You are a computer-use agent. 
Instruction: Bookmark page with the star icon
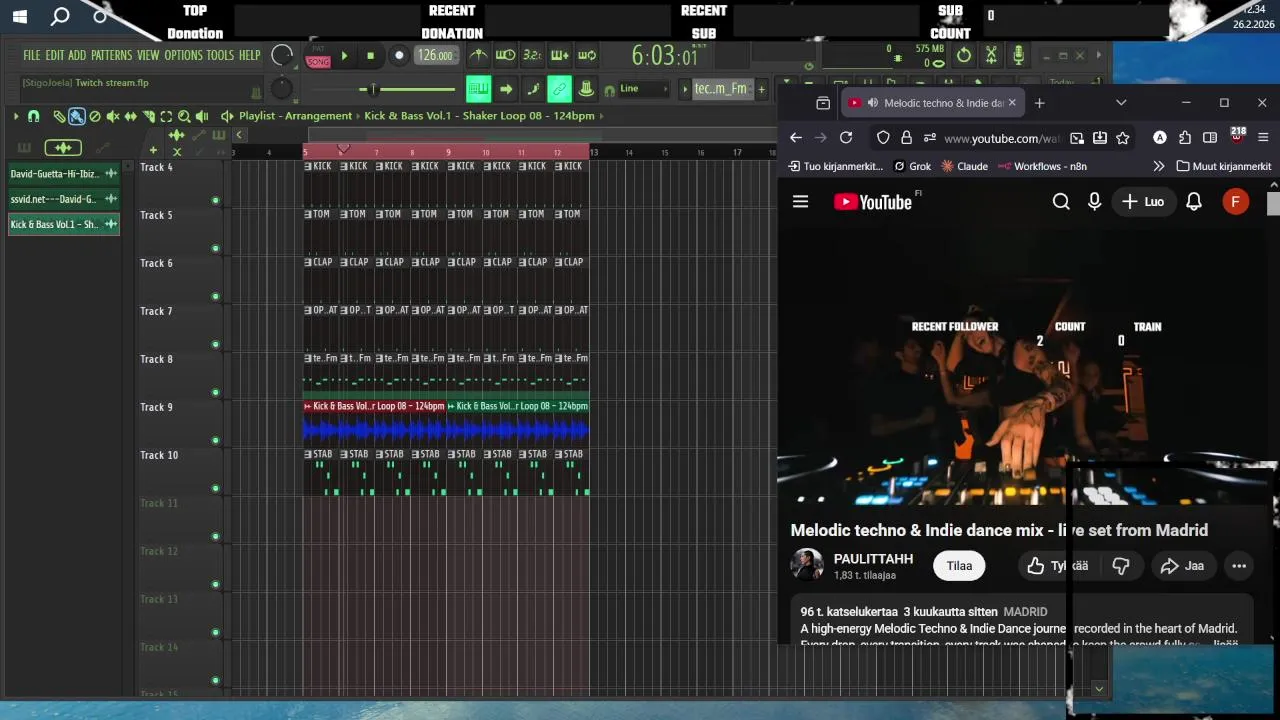(1123, 138)
